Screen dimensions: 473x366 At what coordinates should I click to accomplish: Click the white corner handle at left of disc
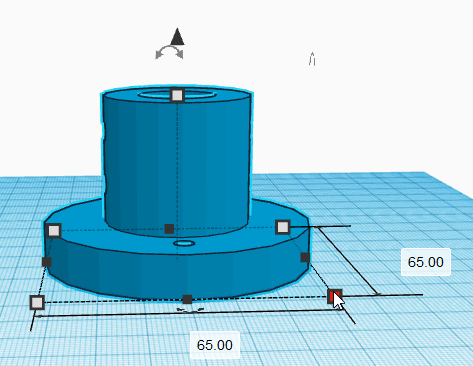[54, 230]
